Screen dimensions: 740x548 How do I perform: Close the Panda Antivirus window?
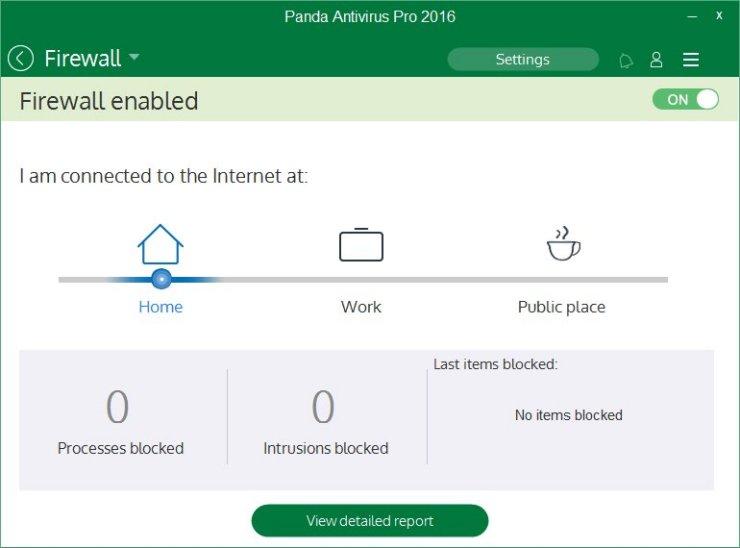[x=719, y=17]
